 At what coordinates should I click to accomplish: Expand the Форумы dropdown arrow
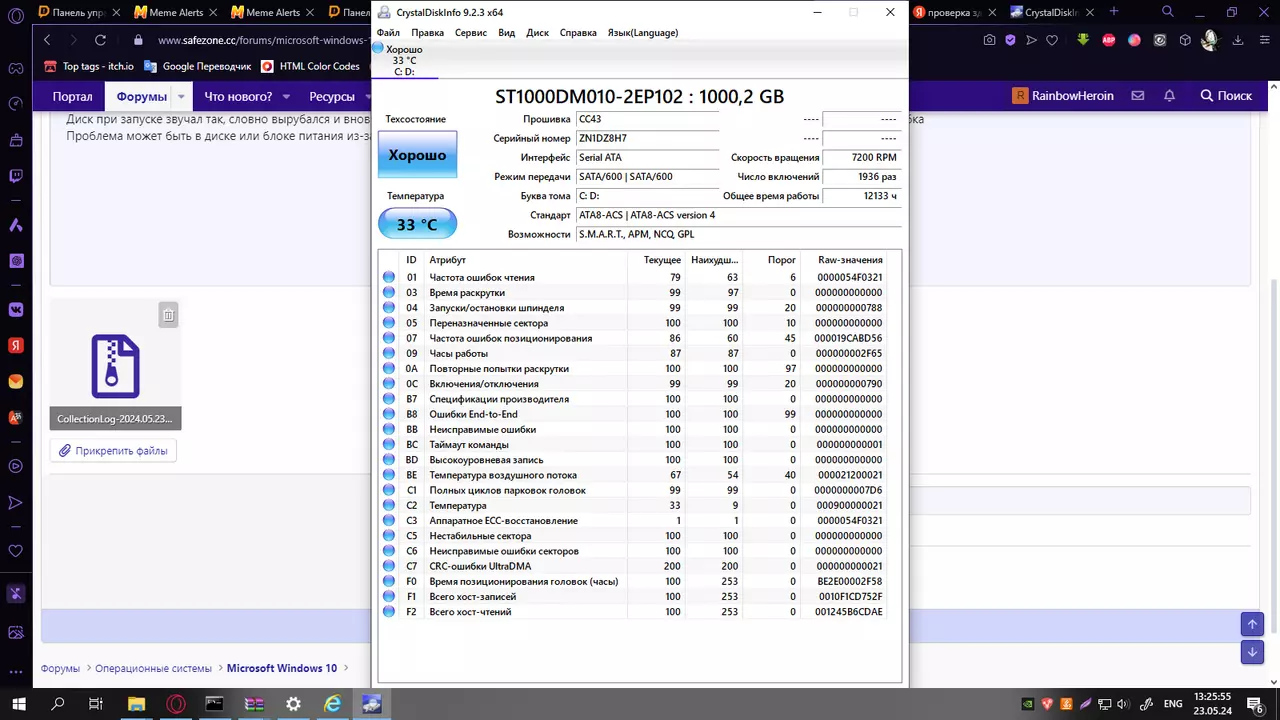pyautogui.click(x=181, y=97)
